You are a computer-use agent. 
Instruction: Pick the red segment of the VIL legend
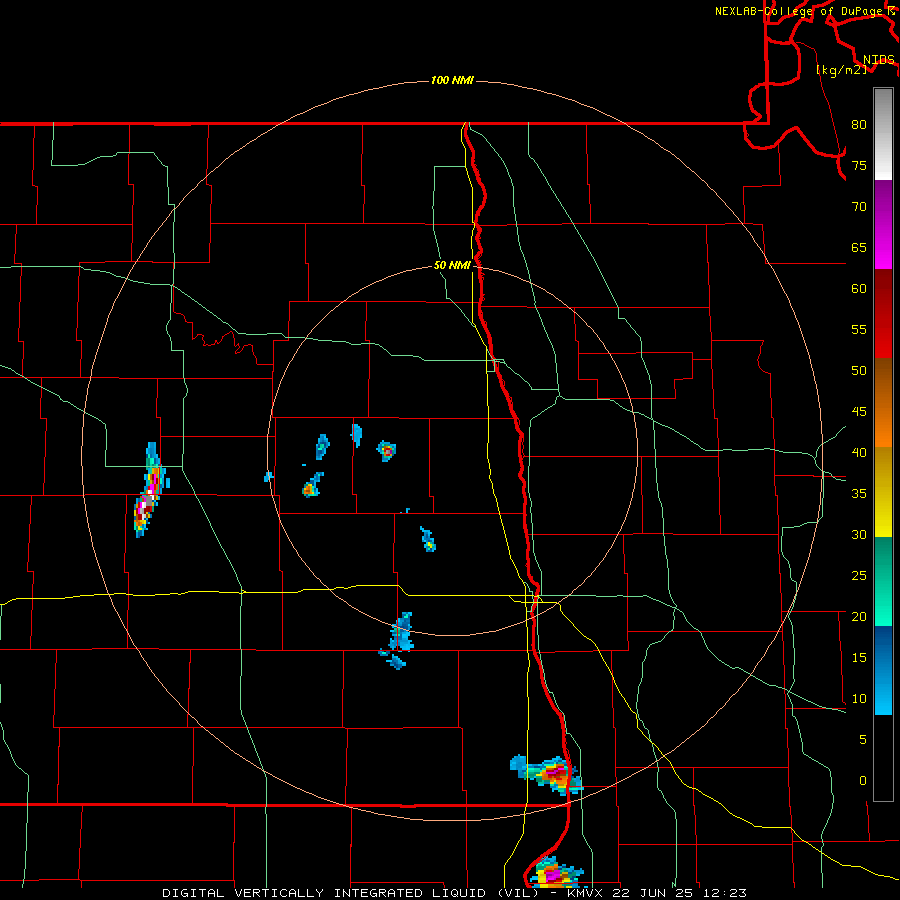pos(883,314)
